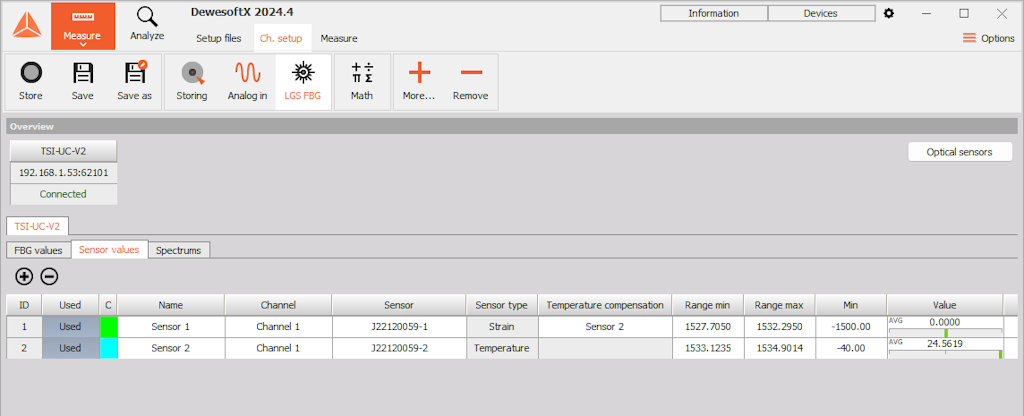Open Sensor 2 cyan color swatch
This screenshot has width=1024, height=416.
click(x=108, y=348)
